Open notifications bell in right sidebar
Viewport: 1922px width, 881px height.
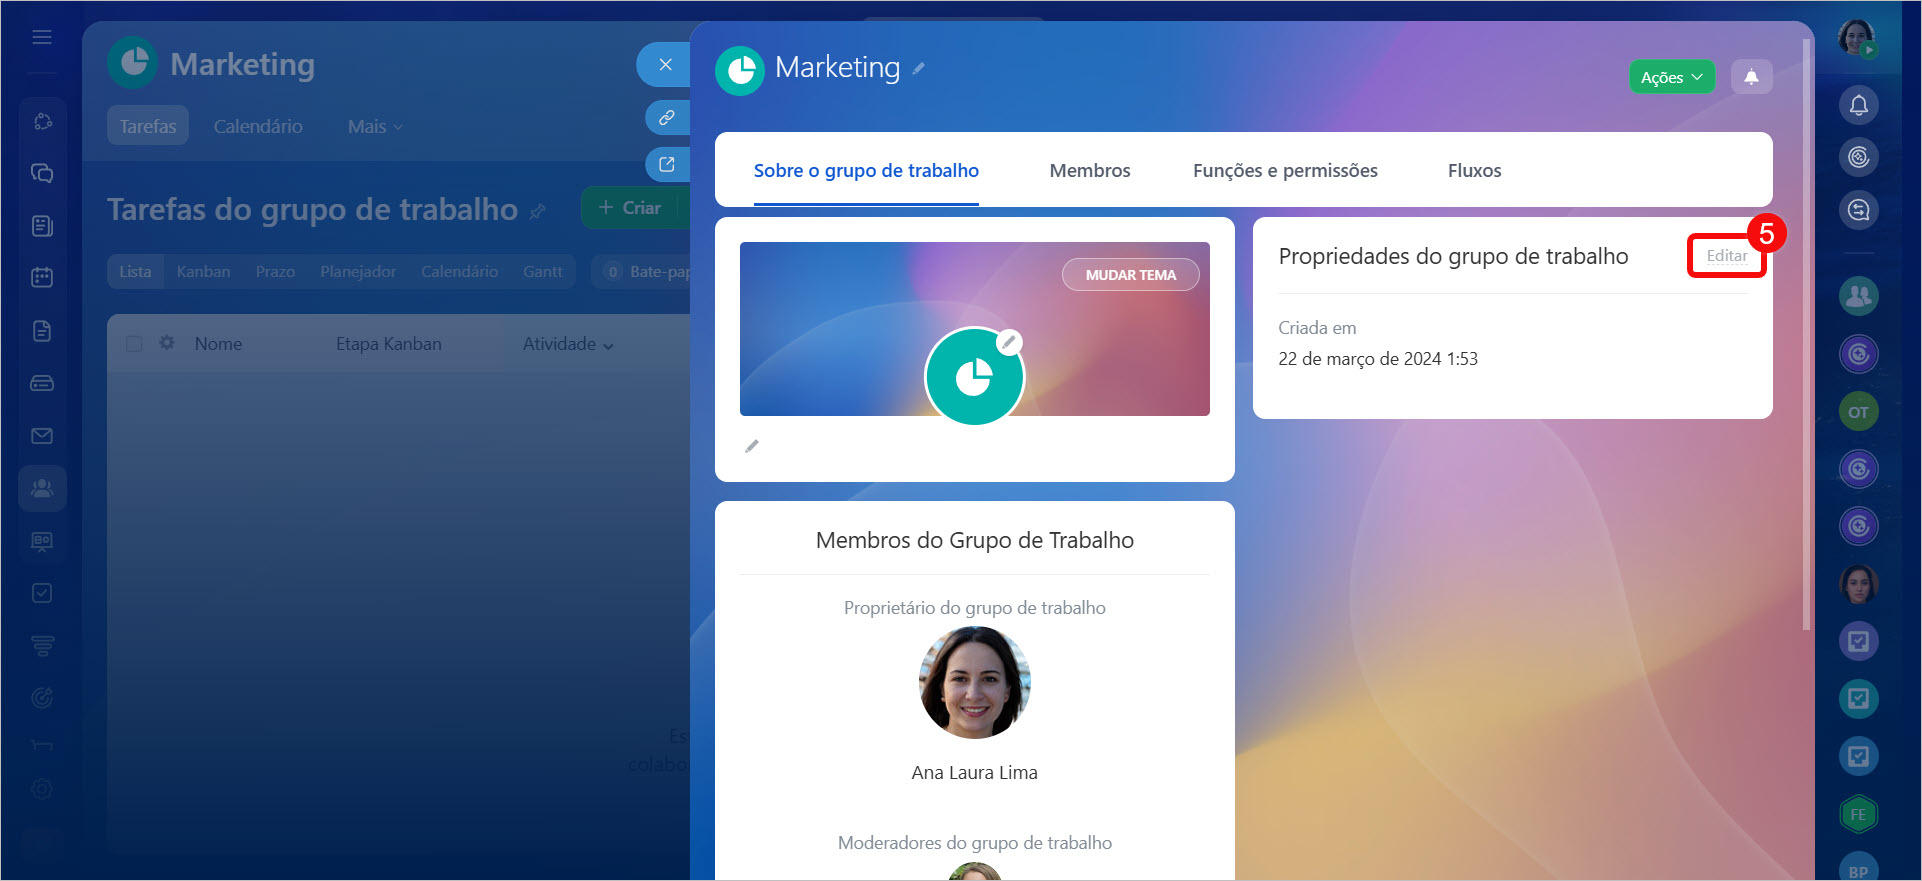tap(1858, 105)
